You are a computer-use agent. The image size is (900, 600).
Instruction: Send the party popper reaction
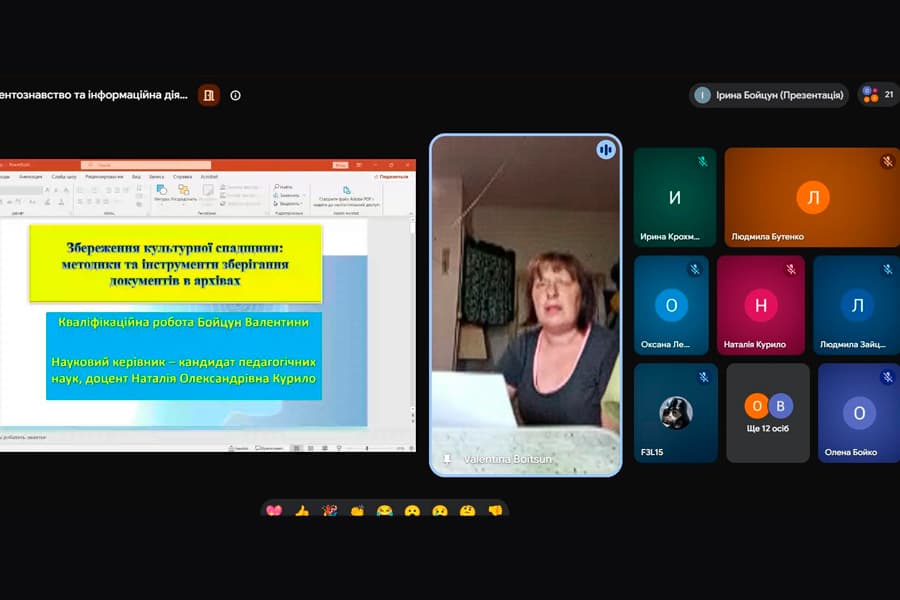pyautogui.click(x=329, y=510)
